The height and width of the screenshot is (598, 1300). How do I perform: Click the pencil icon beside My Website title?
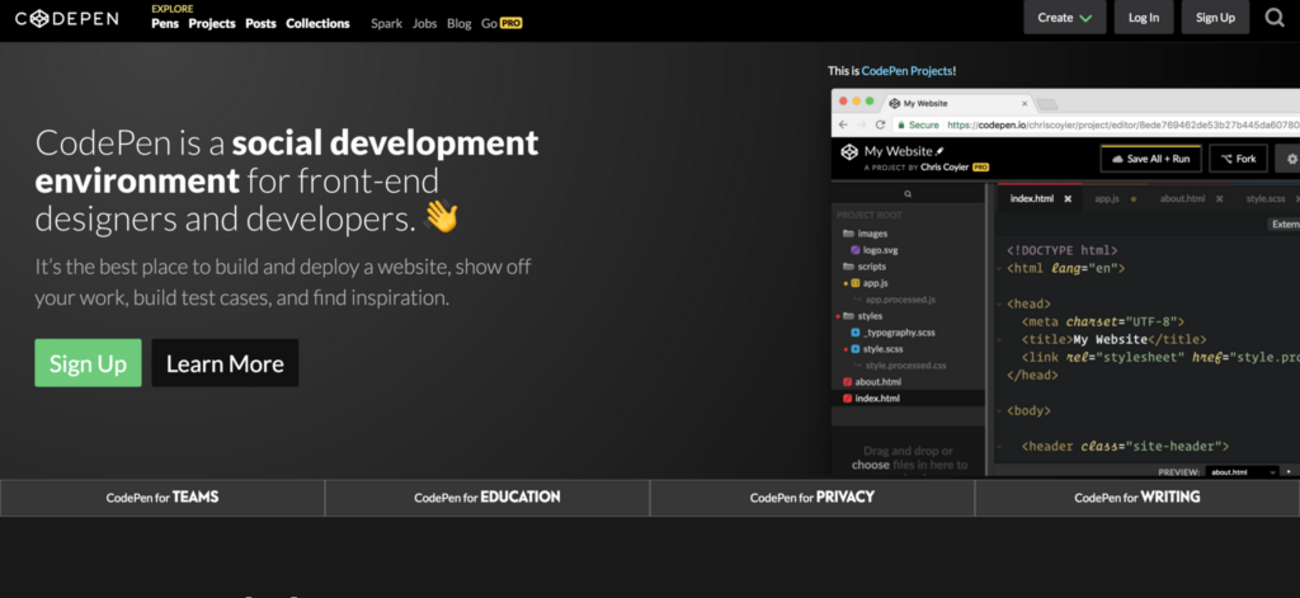tap(939, 151)
